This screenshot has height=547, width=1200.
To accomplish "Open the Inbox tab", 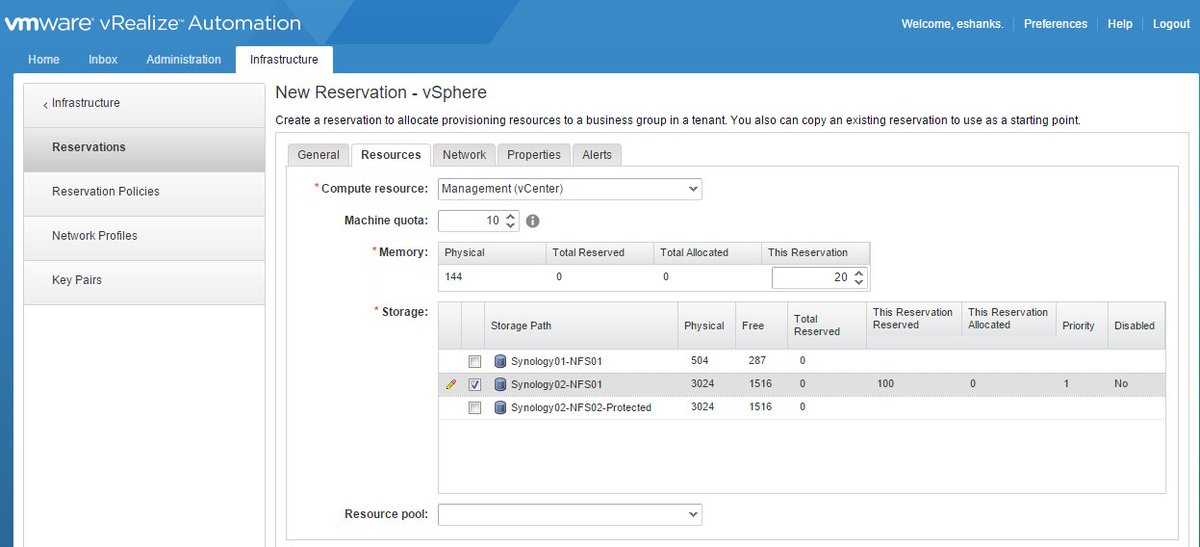I will click(x=103, y=60).
